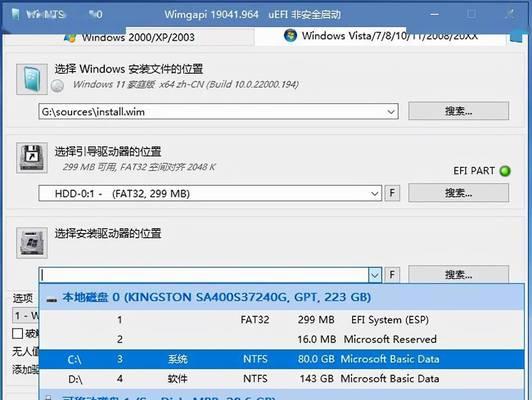This screenshot has height=400, width=532.
Task: Click the Windows logo icon at top right
Action: [x=516, y=36]
